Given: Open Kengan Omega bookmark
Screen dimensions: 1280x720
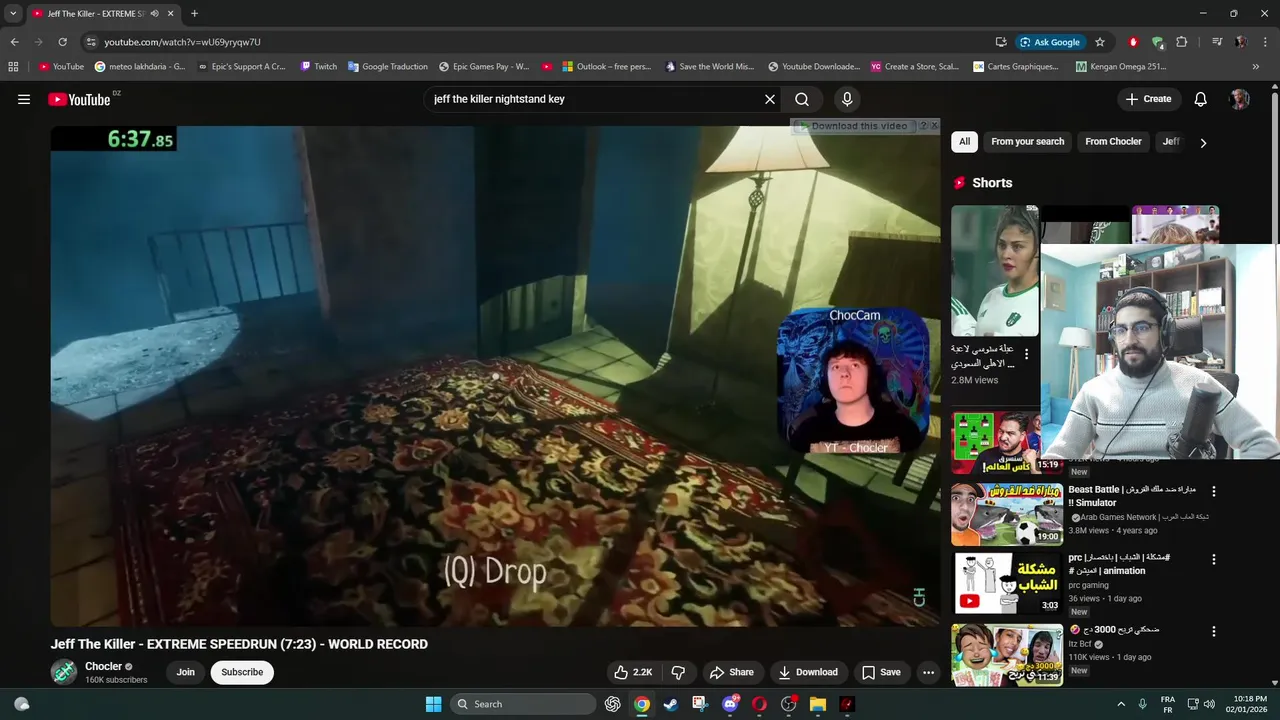Looking at the screenshot, I should [x=1121, y=67].
